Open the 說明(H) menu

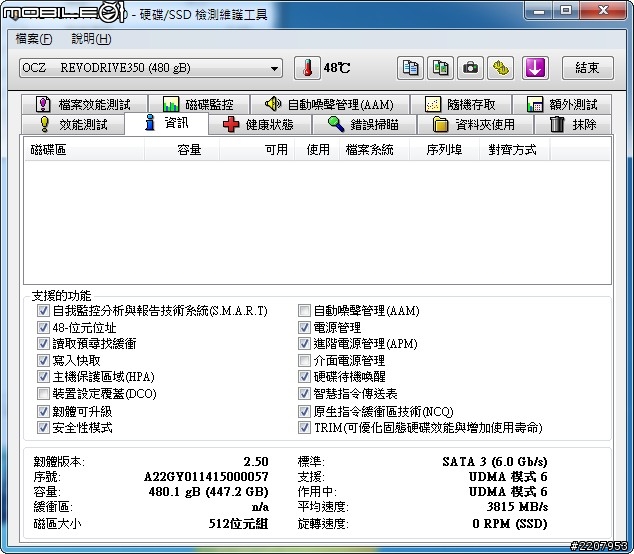[91, 39]
